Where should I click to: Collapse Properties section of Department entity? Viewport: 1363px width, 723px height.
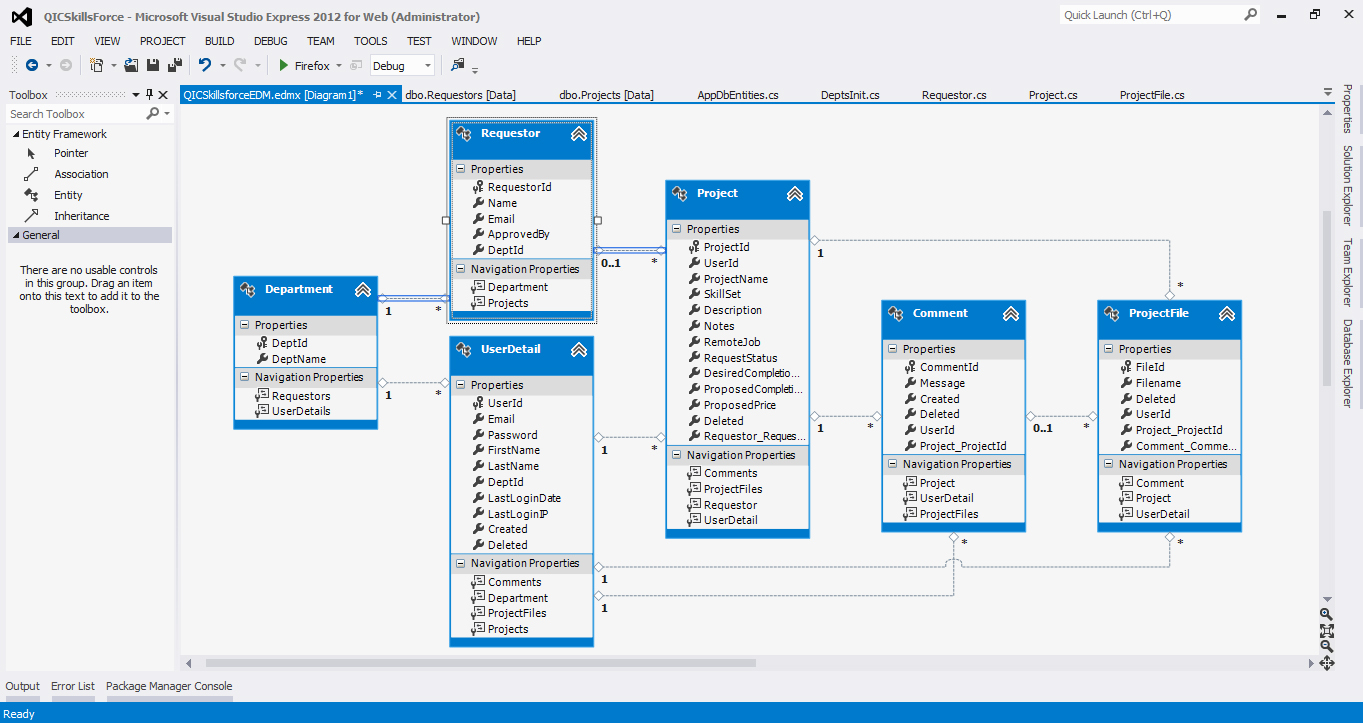coord(245,325)
